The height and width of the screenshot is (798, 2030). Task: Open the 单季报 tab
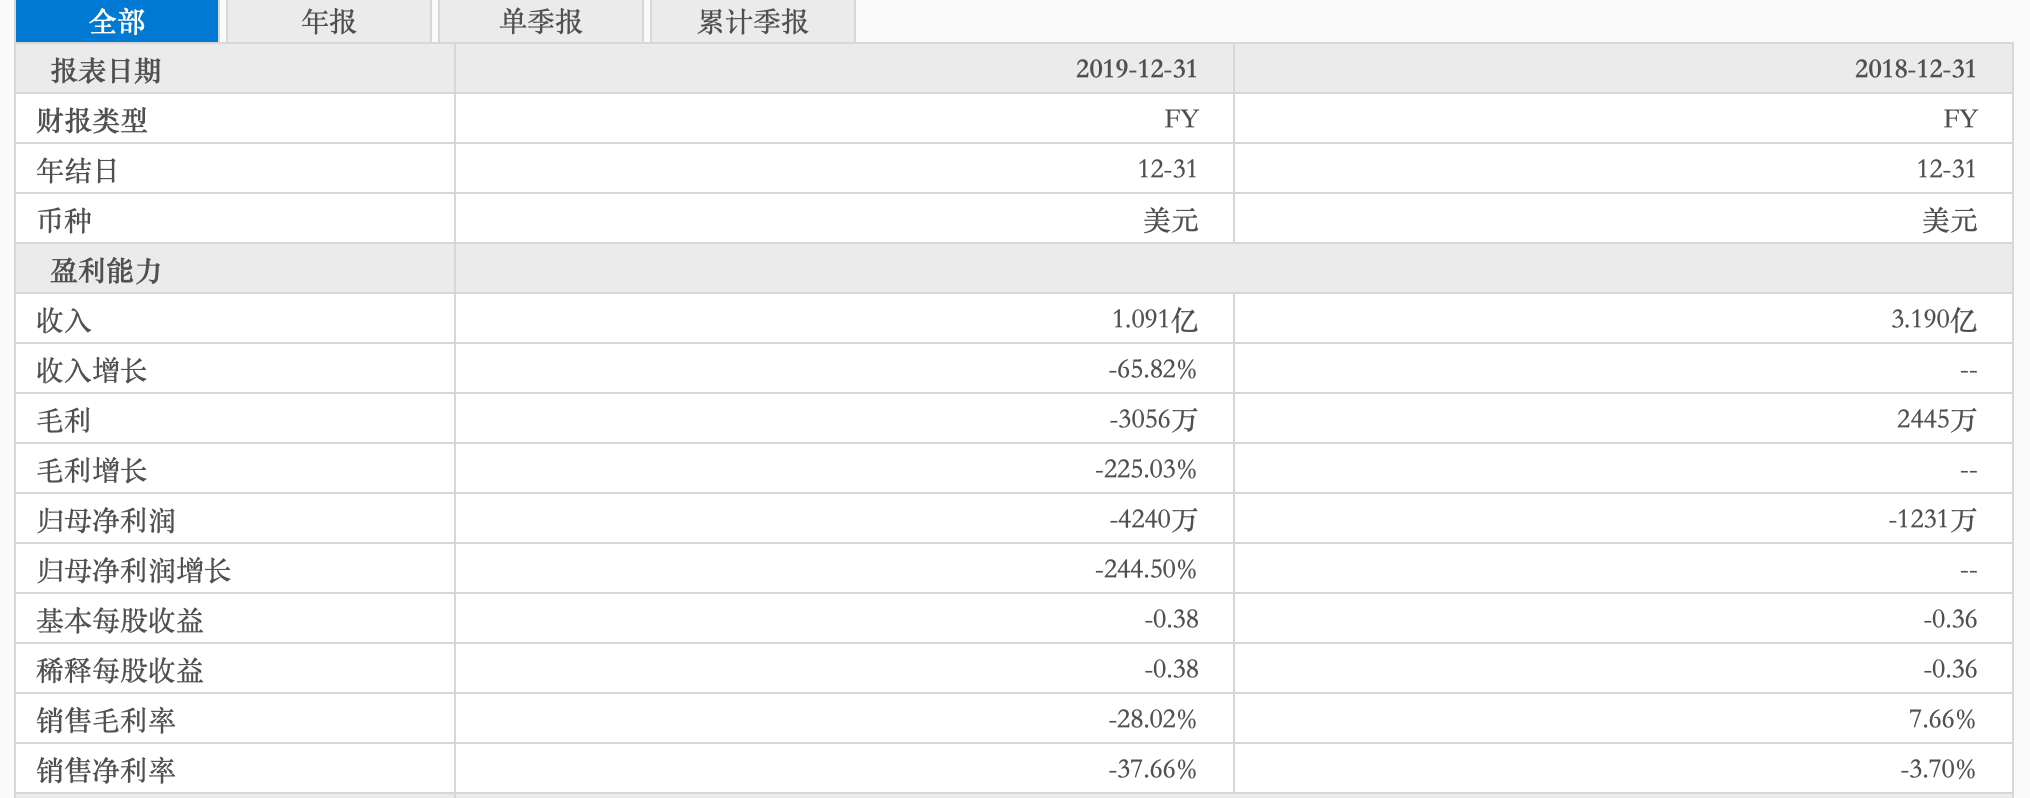pyautogui.click(x=541, y=21)
